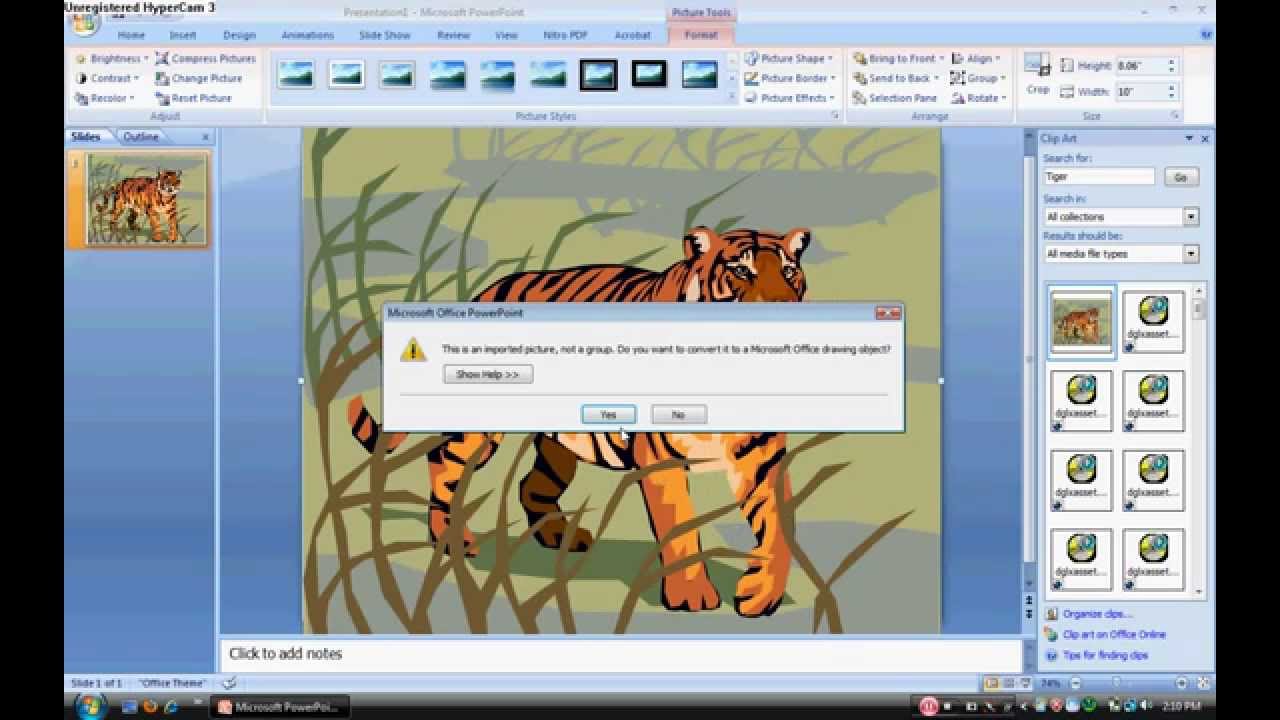Open the Organize clips link

[1099, 614]
